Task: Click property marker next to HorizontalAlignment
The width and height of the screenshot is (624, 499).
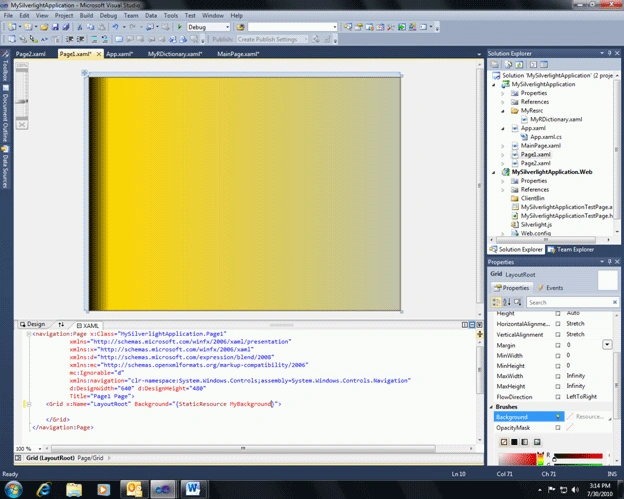Action: (558, 324)
